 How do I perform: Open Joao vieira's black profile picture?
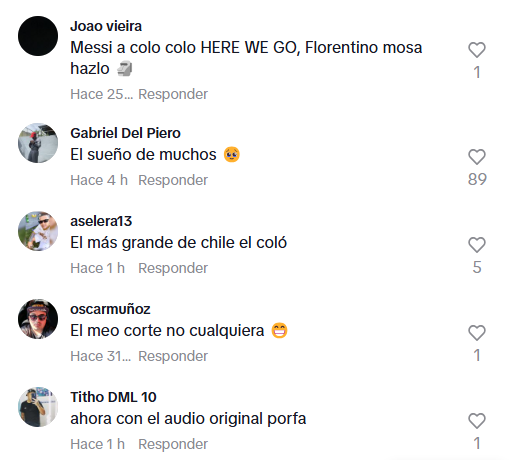coord(38,36)
